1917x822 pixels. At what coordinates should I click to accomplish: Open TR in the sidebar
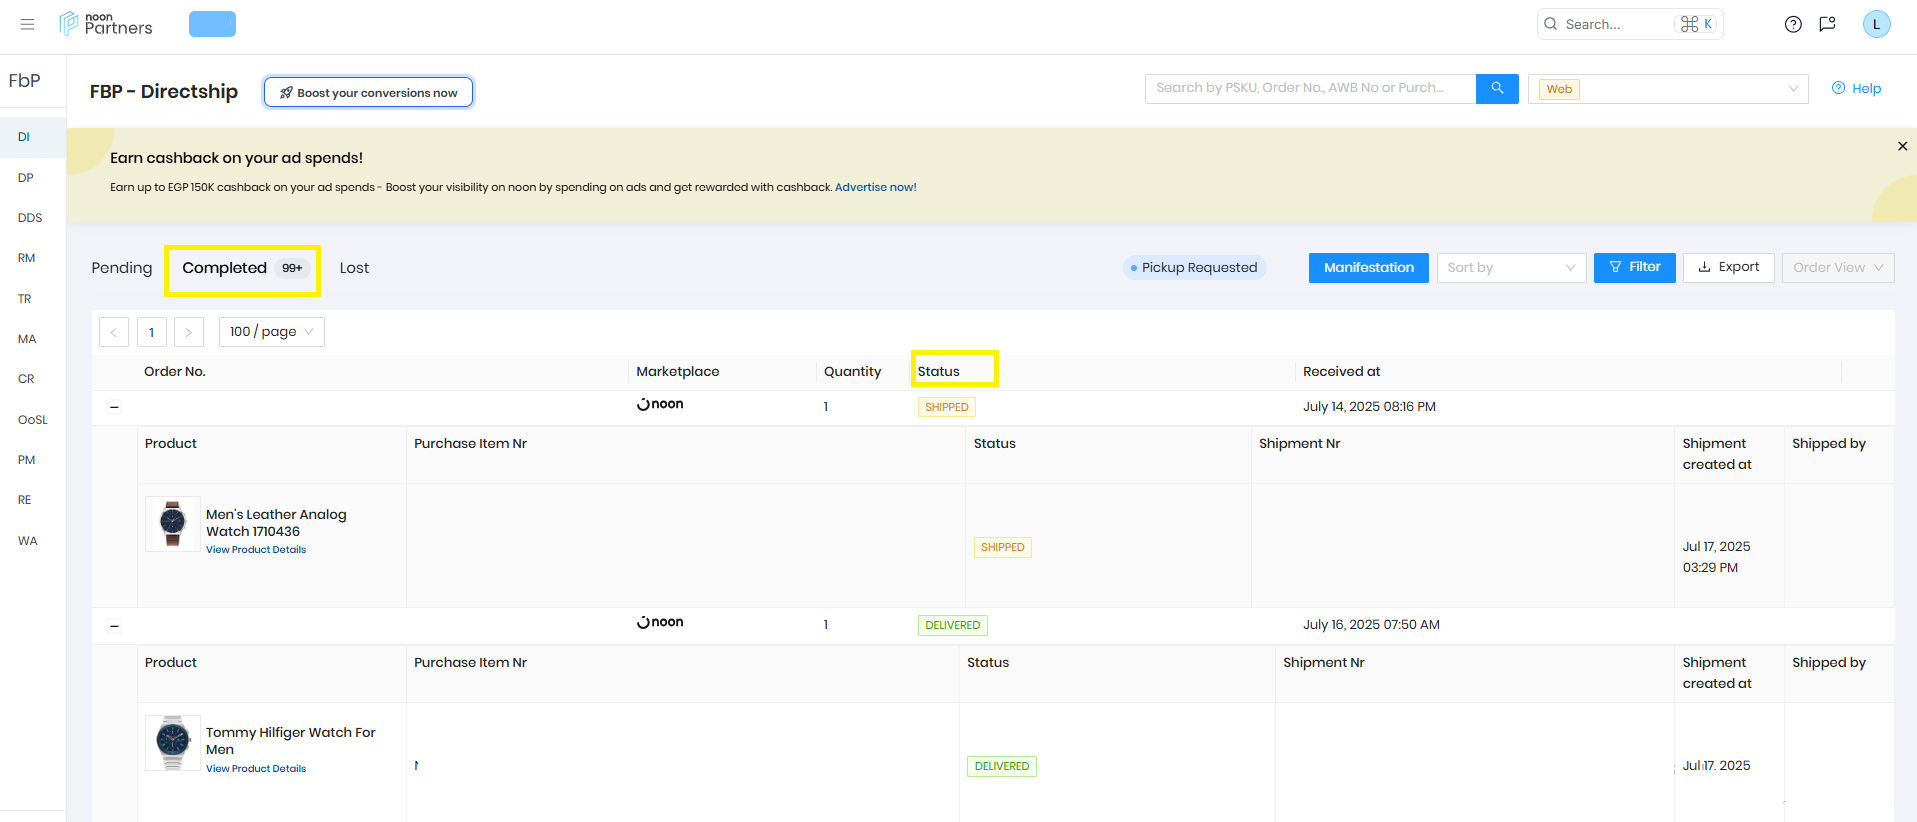coord(25,299)
